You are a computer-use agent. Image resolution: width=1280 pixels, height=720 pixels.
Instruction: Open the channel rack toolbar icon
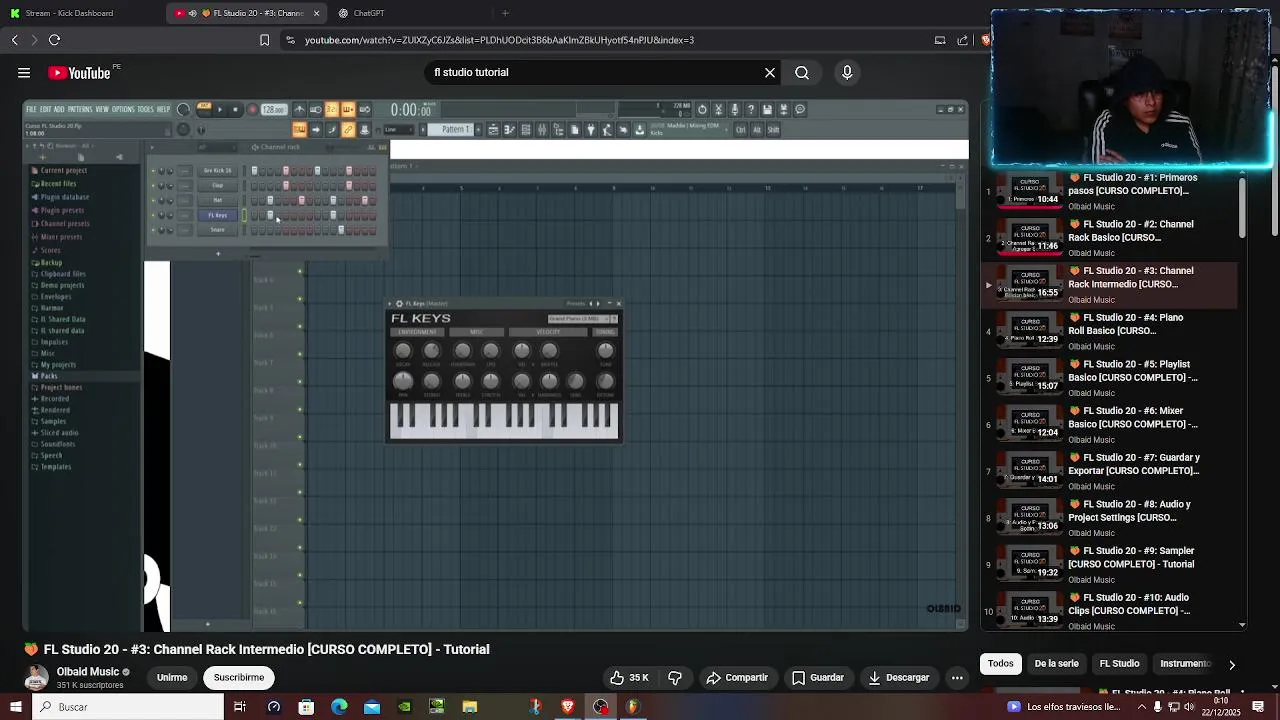click(526, 129)
